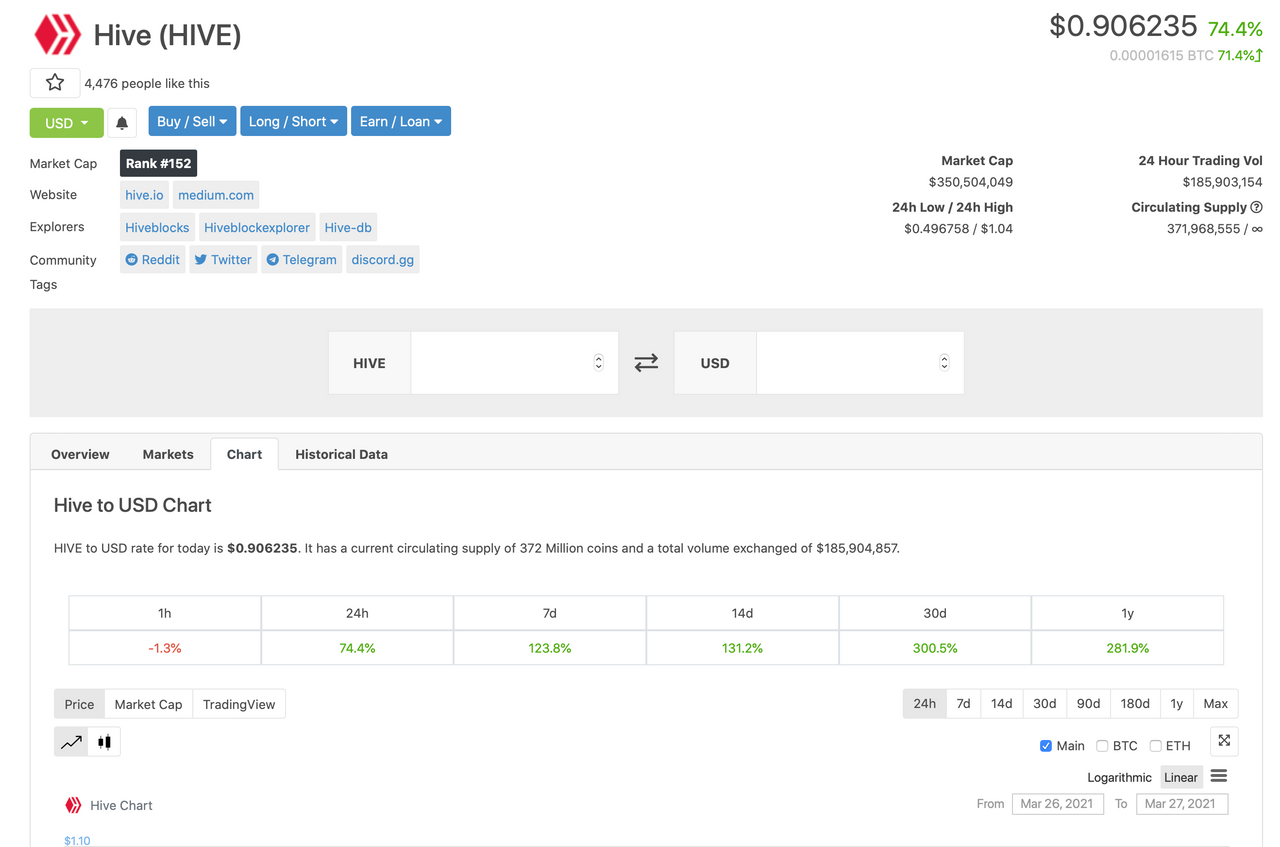Click the 1y change value 281.9%
Image resolution: width=1280 pixels, height=847 pixels.
[1127, 648]
